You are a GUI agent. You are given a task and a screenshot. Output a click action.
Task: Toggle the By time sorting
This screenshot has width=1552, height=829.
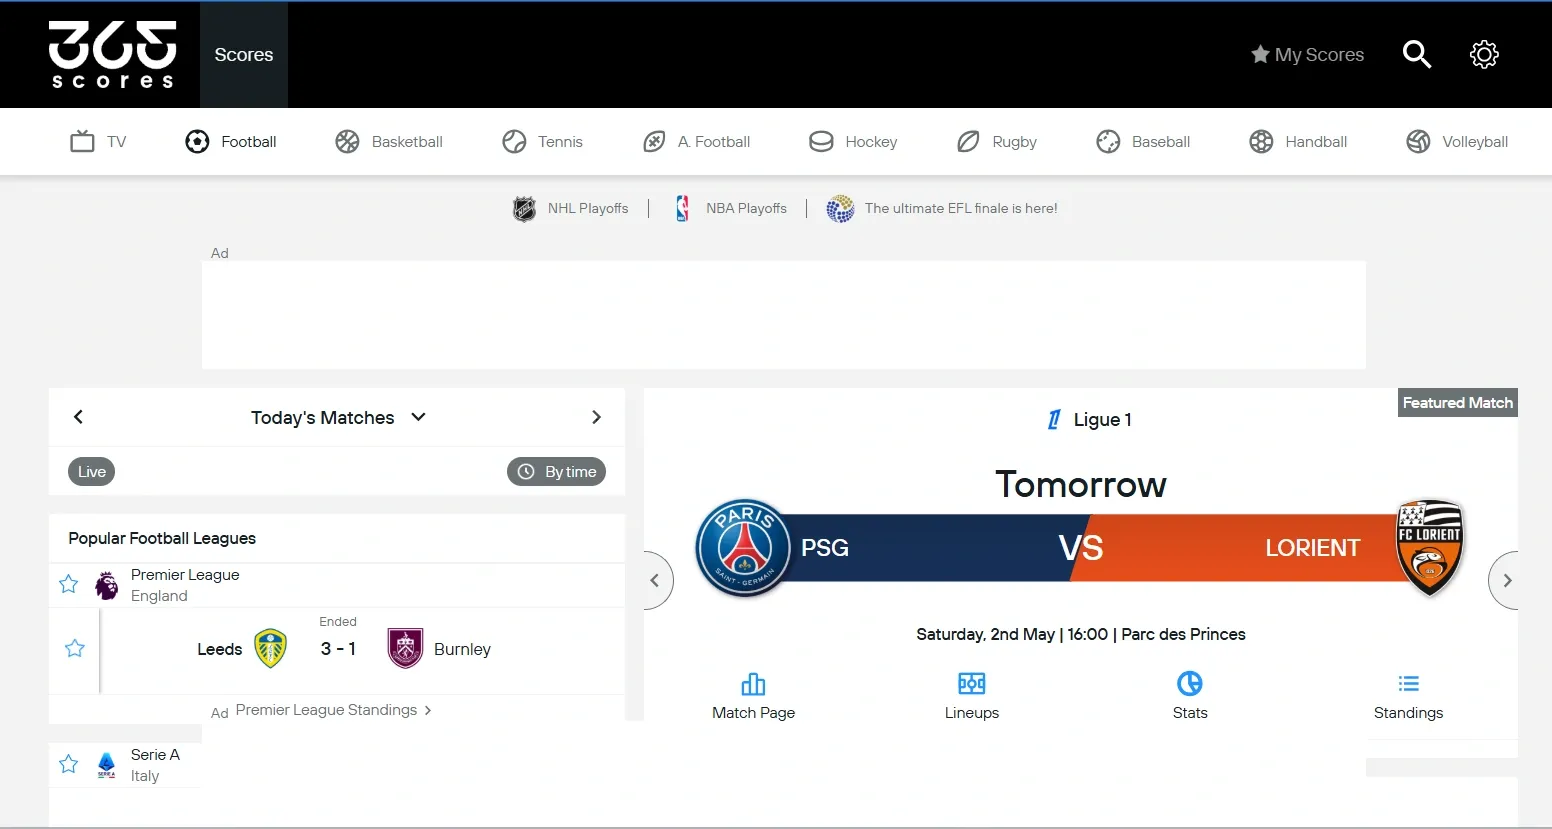[556, 472]
